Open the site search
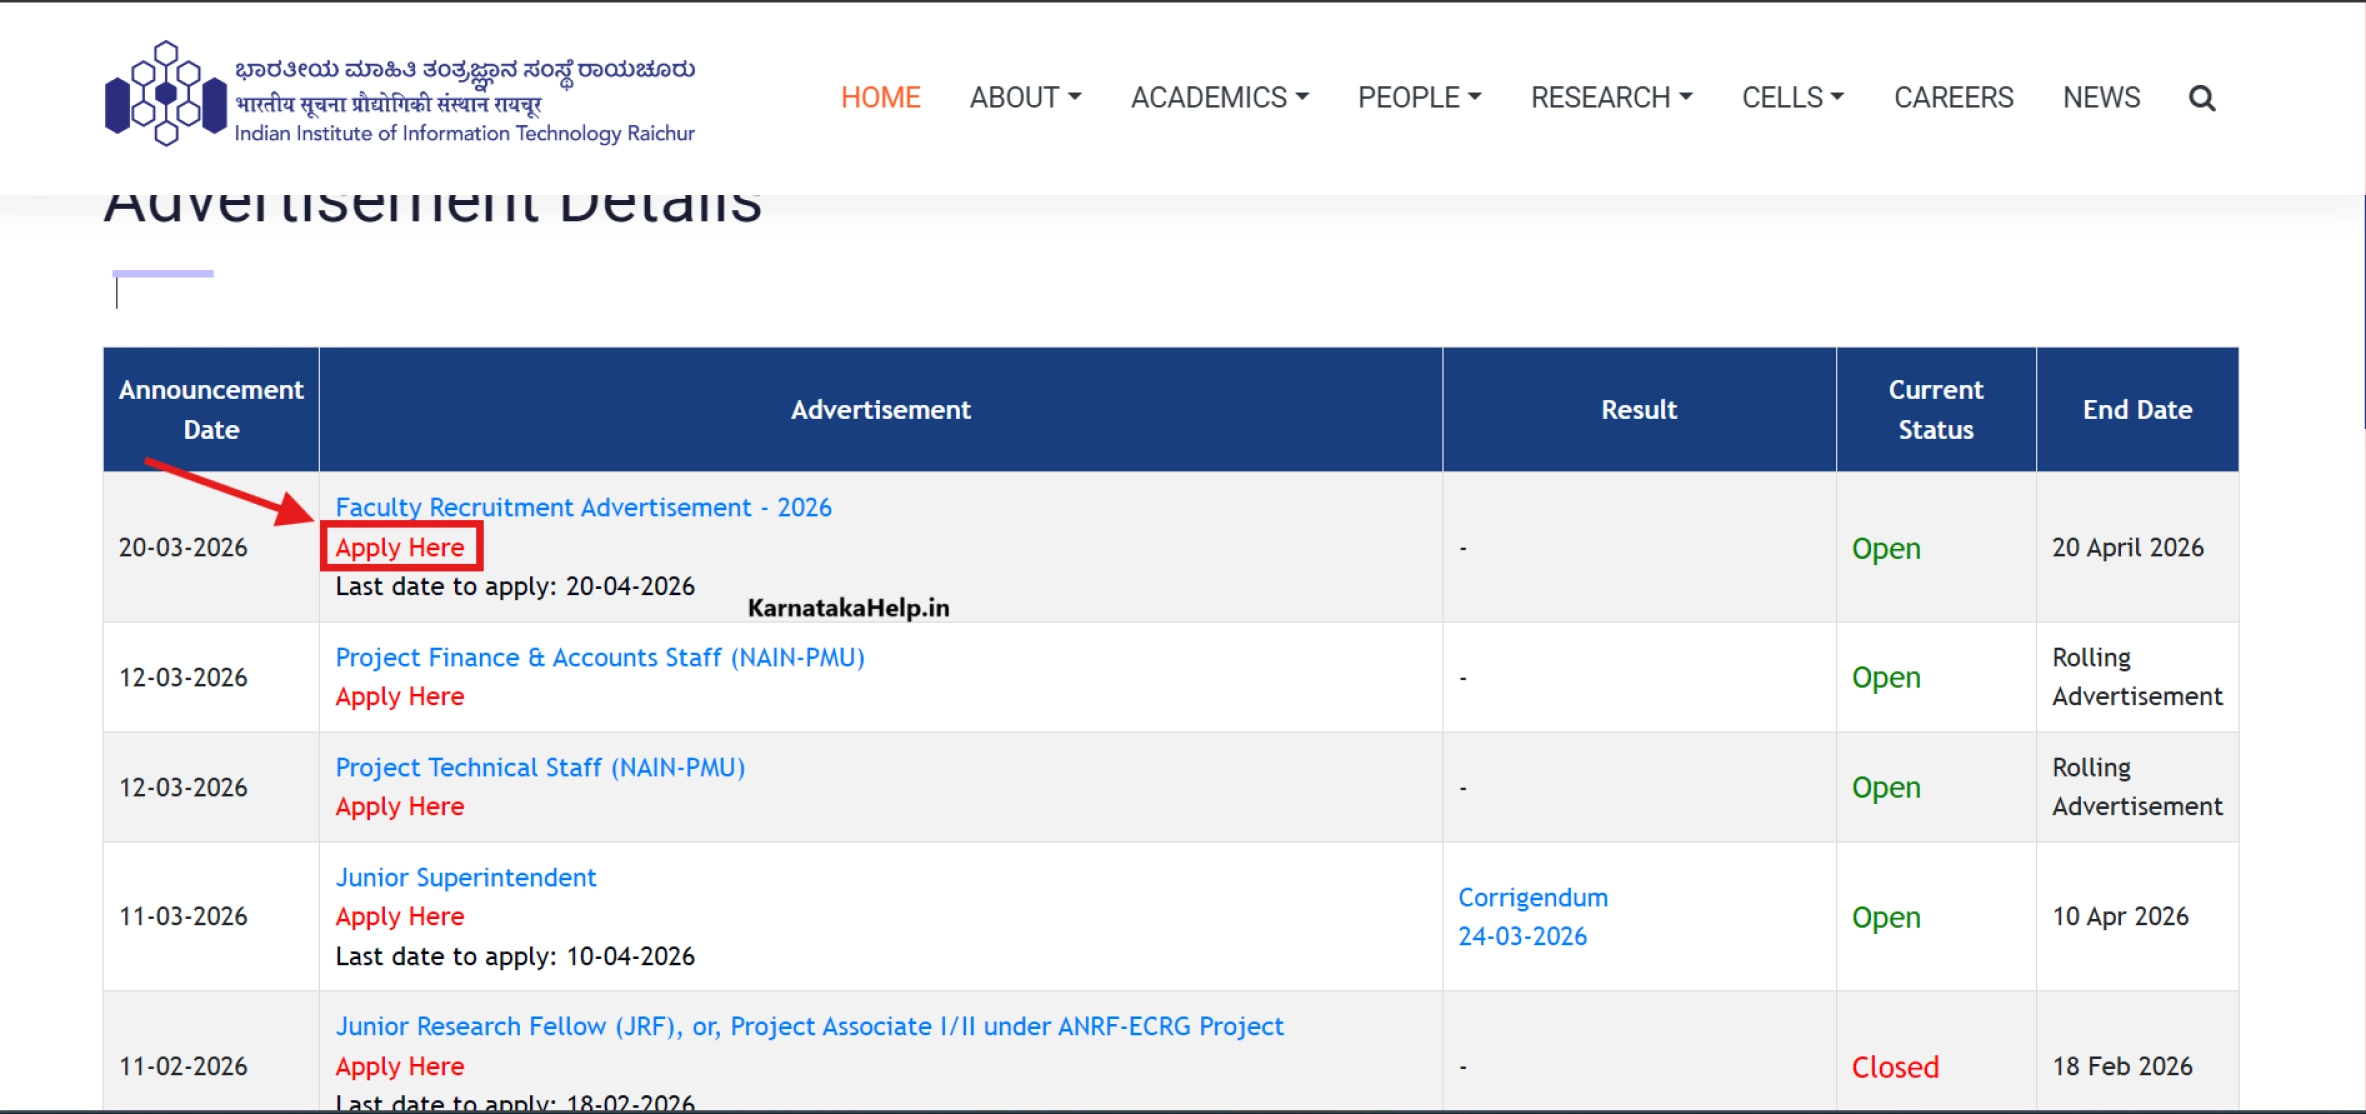The height and width of the screenshot is (1114, 2366). coord(2202,97)
